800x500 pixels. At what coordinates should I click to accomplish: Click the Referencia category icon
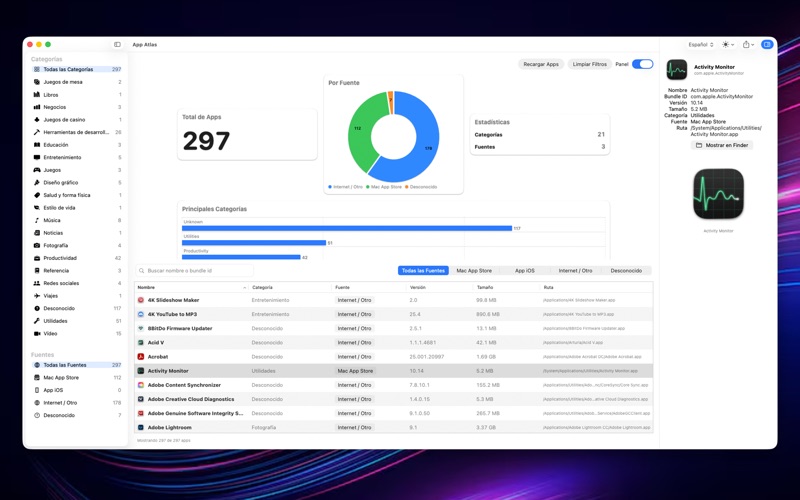coord(37,270)
